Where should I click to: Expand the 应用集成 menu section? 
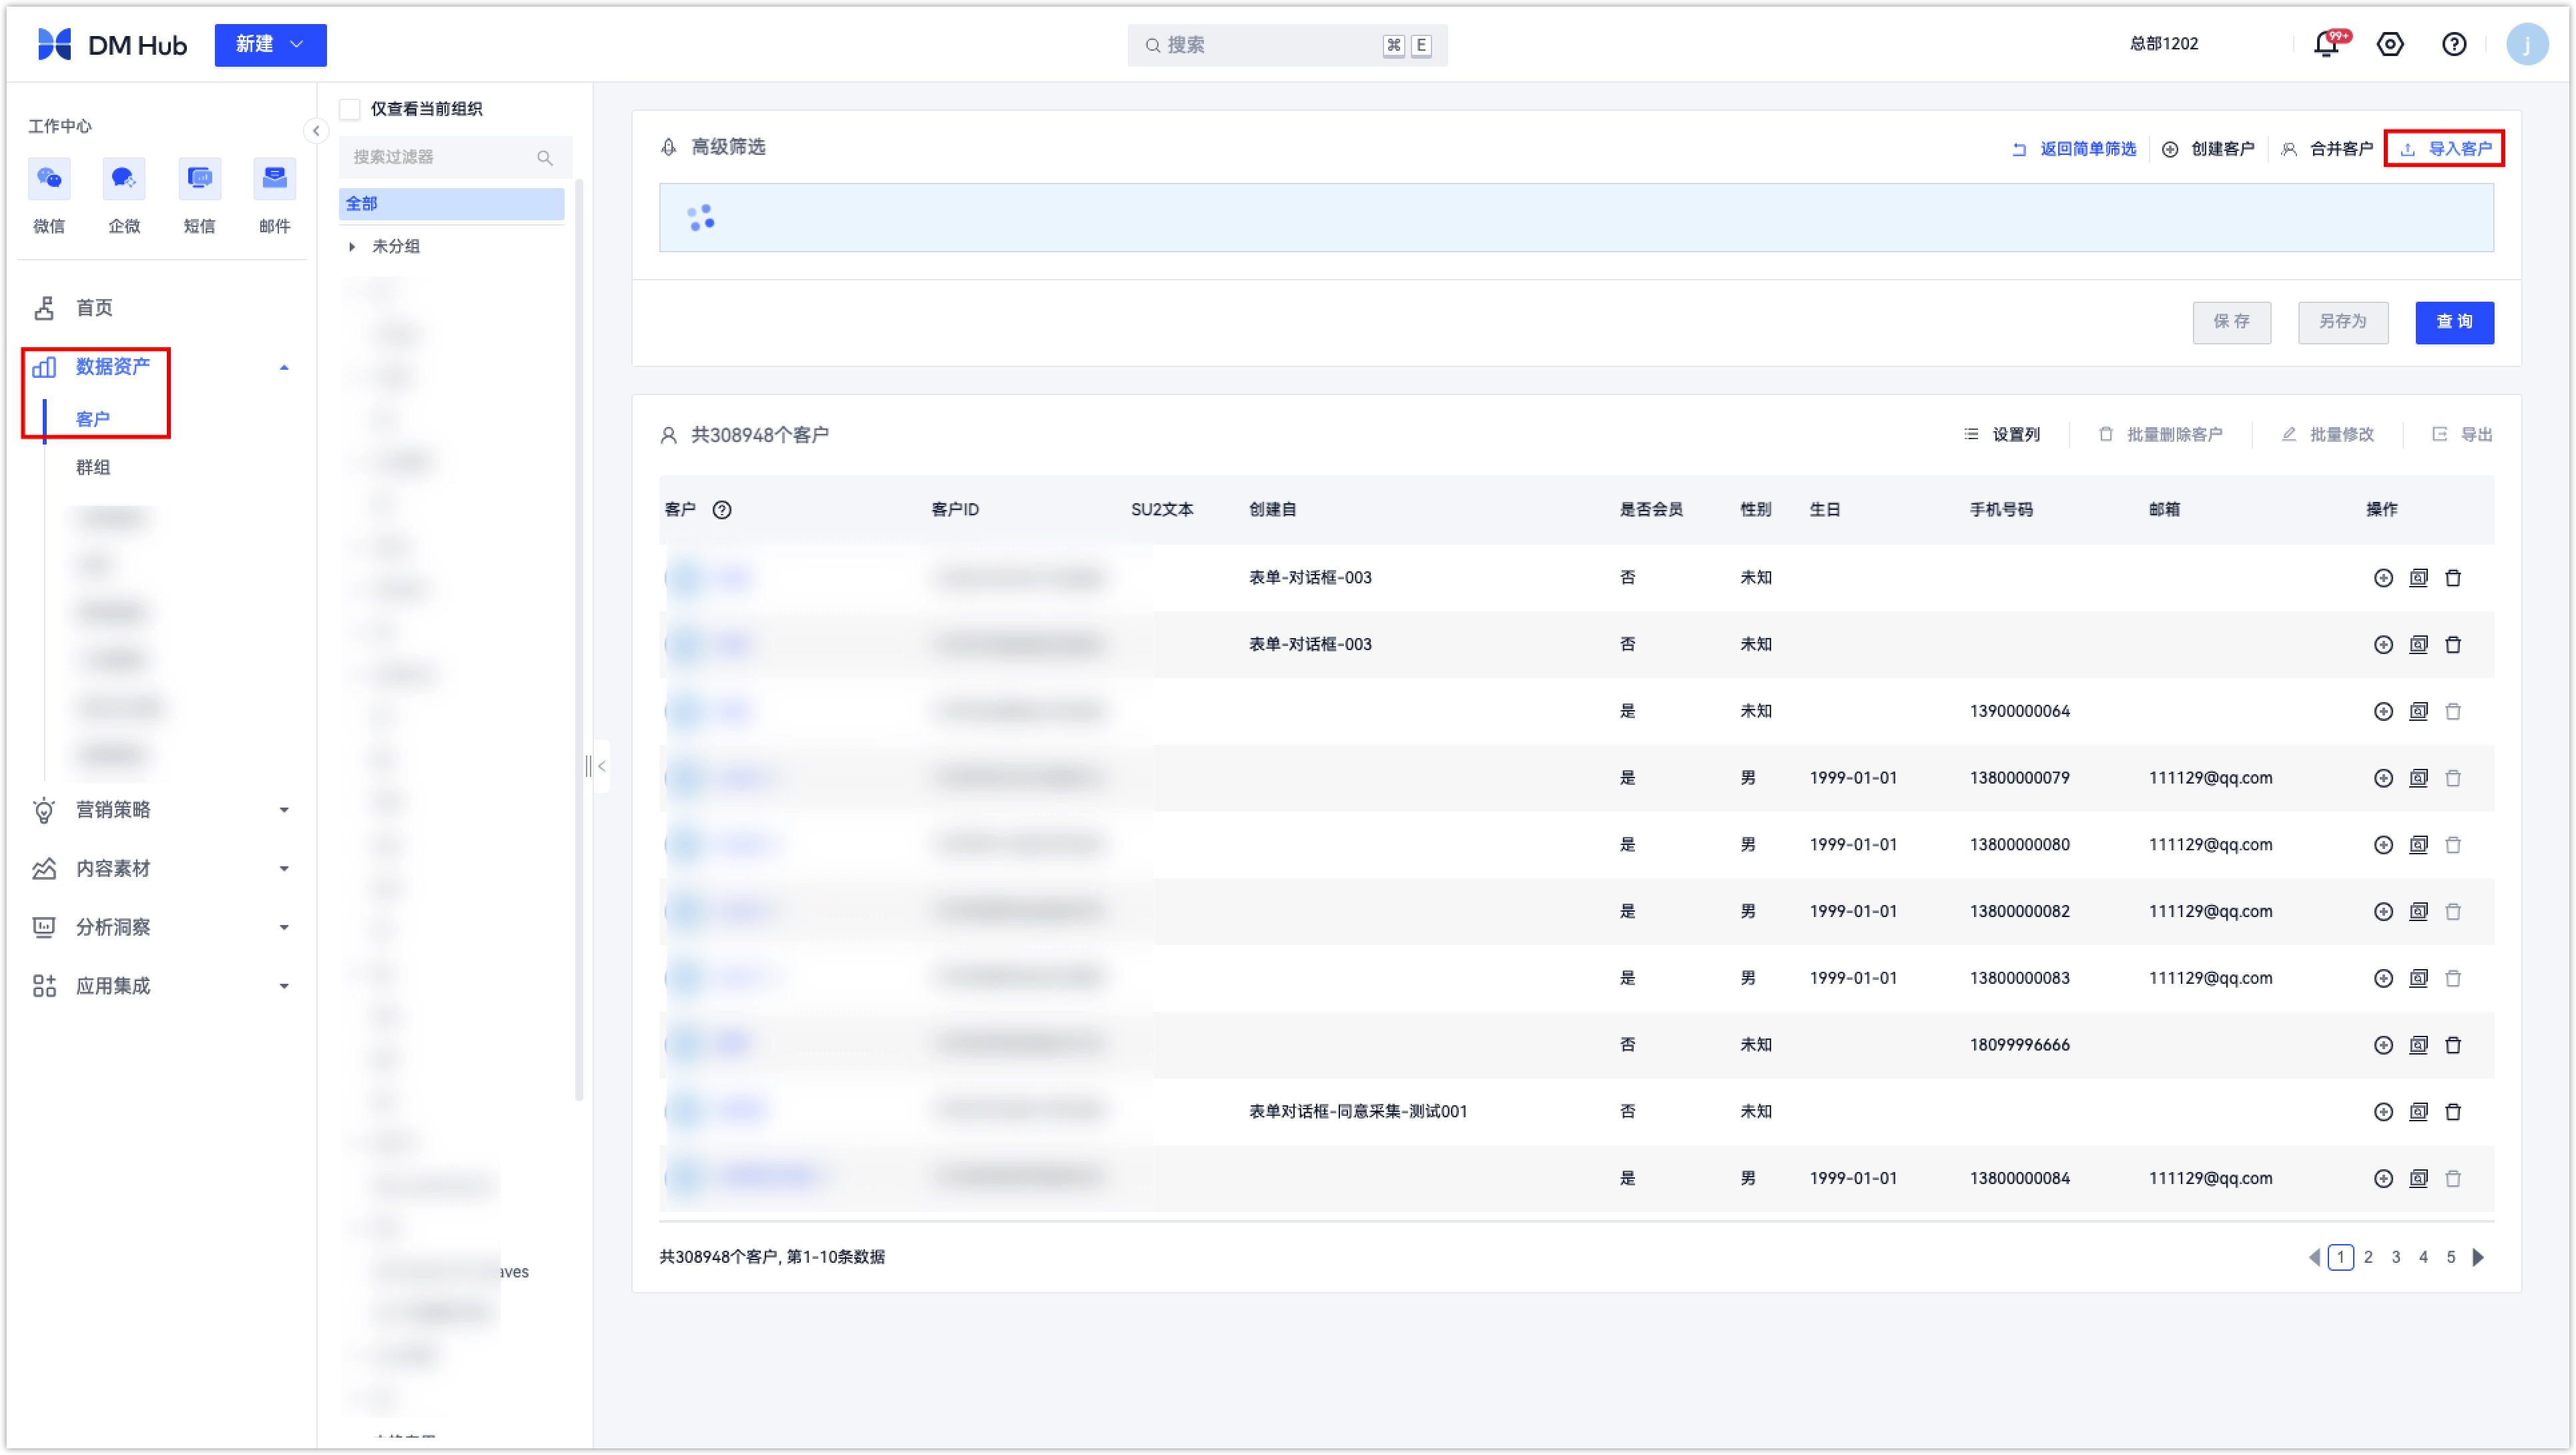284,987
